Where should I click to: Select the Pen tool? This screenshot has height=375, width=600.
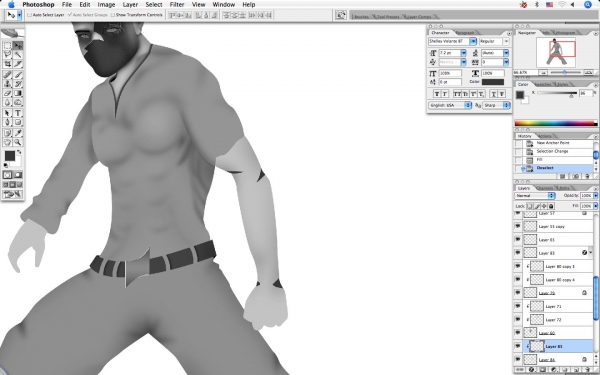click(7, 122)
